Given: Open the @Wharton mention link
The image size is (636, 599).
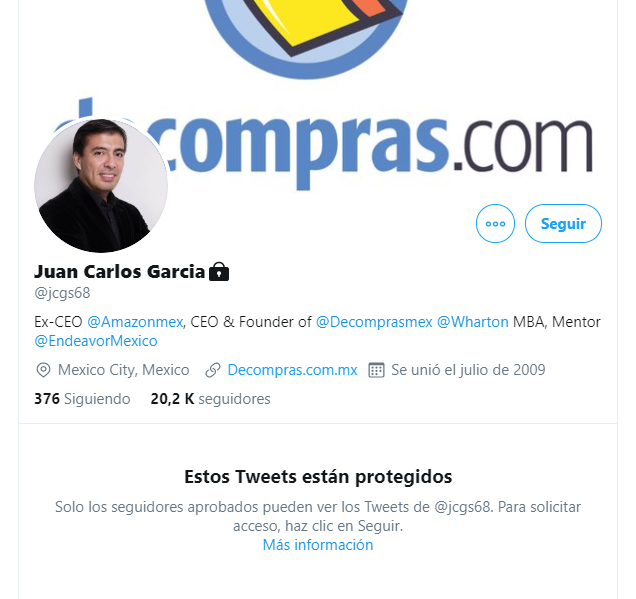Looking at the screenshot, I should pyautogui.click(x=473, y=322).
